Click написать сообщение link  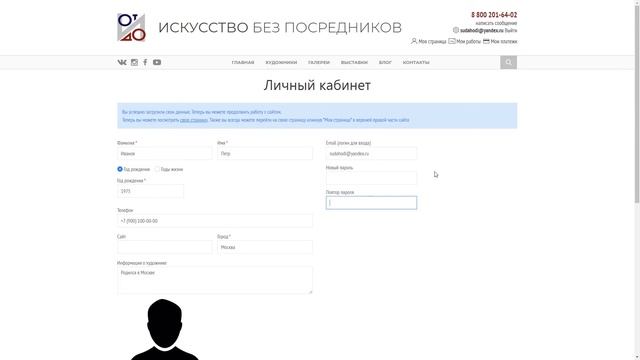point(496,23)
